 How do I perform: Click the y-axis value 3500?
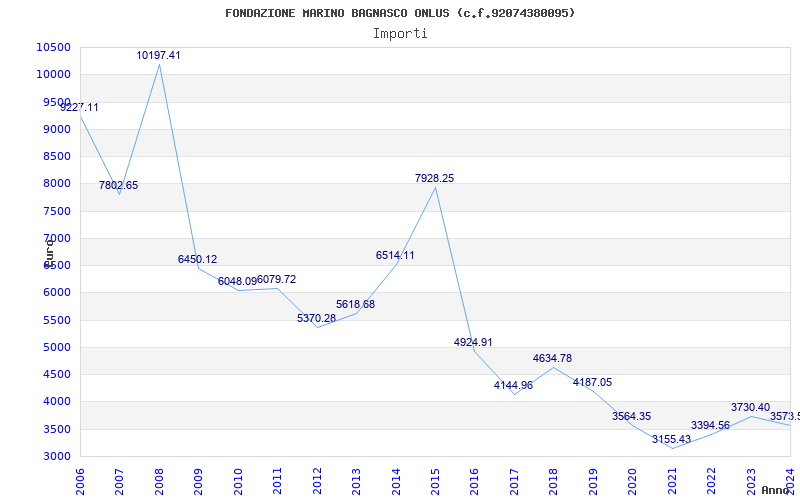56,429
